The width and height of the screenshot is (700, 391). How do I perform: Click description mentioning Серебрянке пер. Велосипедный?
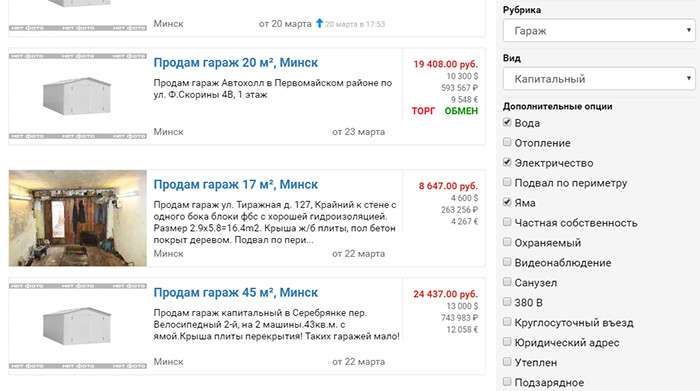coord(276,324)
